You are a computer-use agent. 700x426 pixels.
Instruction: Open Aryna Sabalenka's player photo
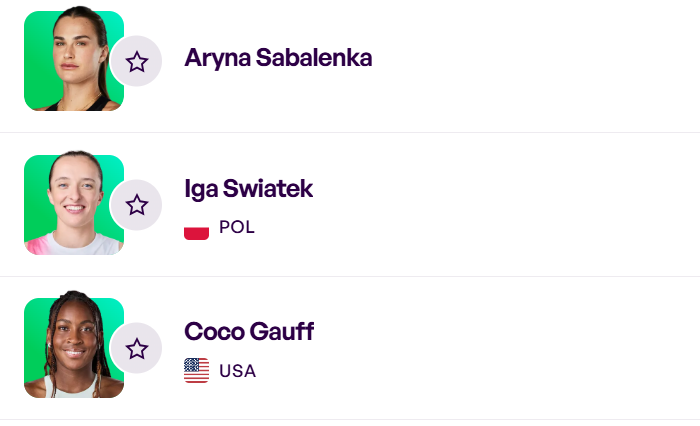pos(70,58)
